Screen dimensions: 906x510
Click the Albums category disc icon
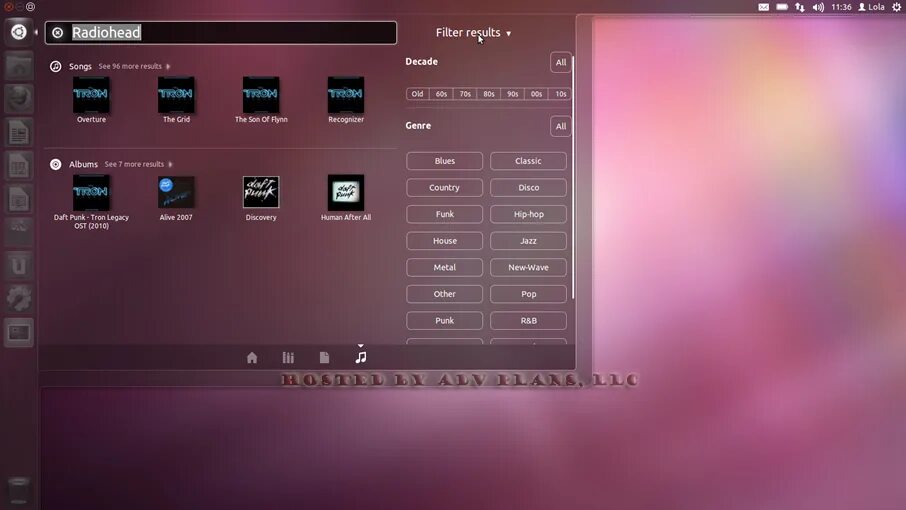point(55,165)
